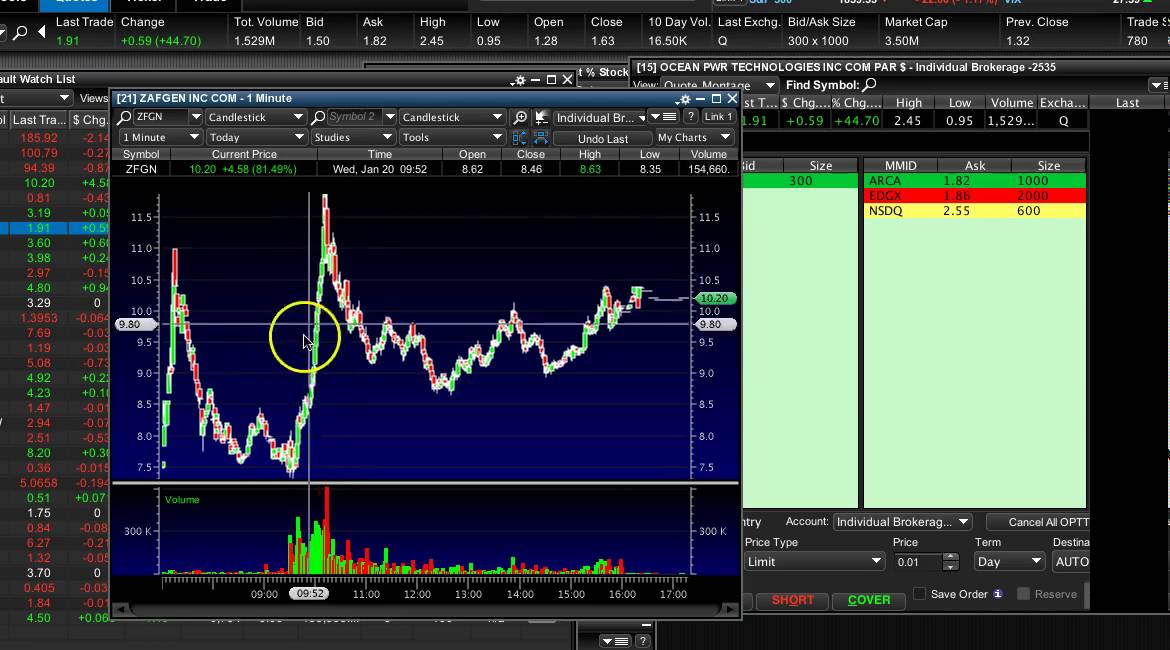Click the Symbol 2 search magnifier icon
This screenshot has height=650, width=1170.
tap(318, 117)
